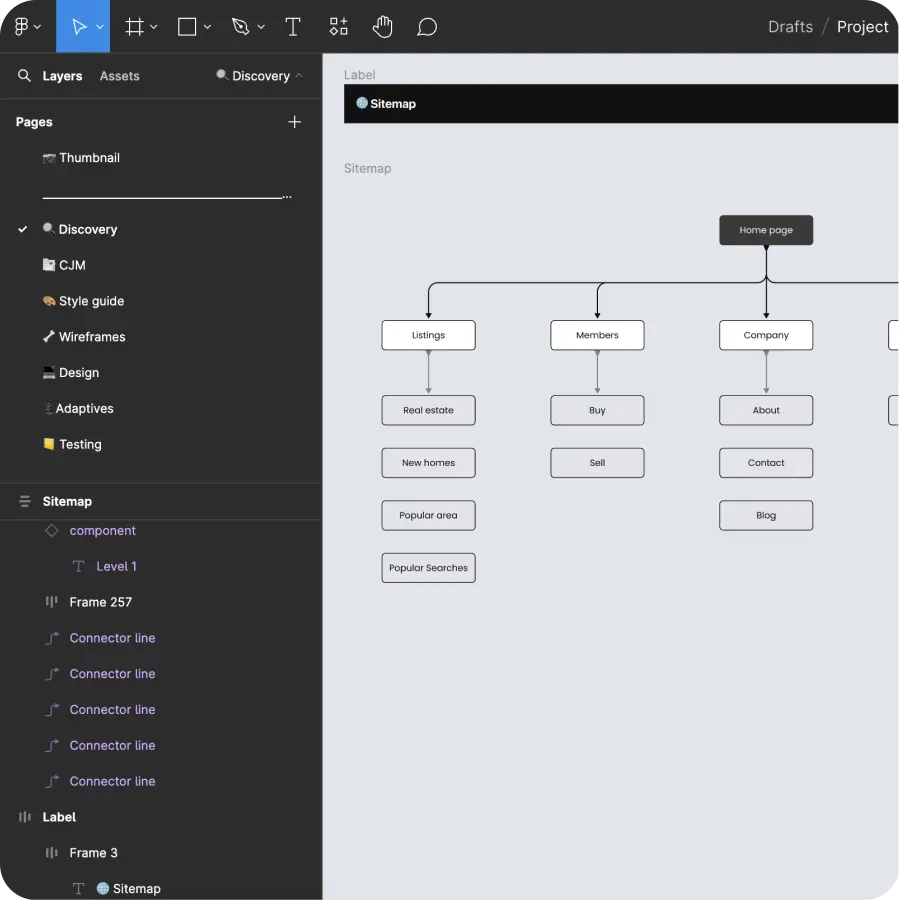Switch to the Assets tab
900x900 pixels.
(x=119, y=75)
